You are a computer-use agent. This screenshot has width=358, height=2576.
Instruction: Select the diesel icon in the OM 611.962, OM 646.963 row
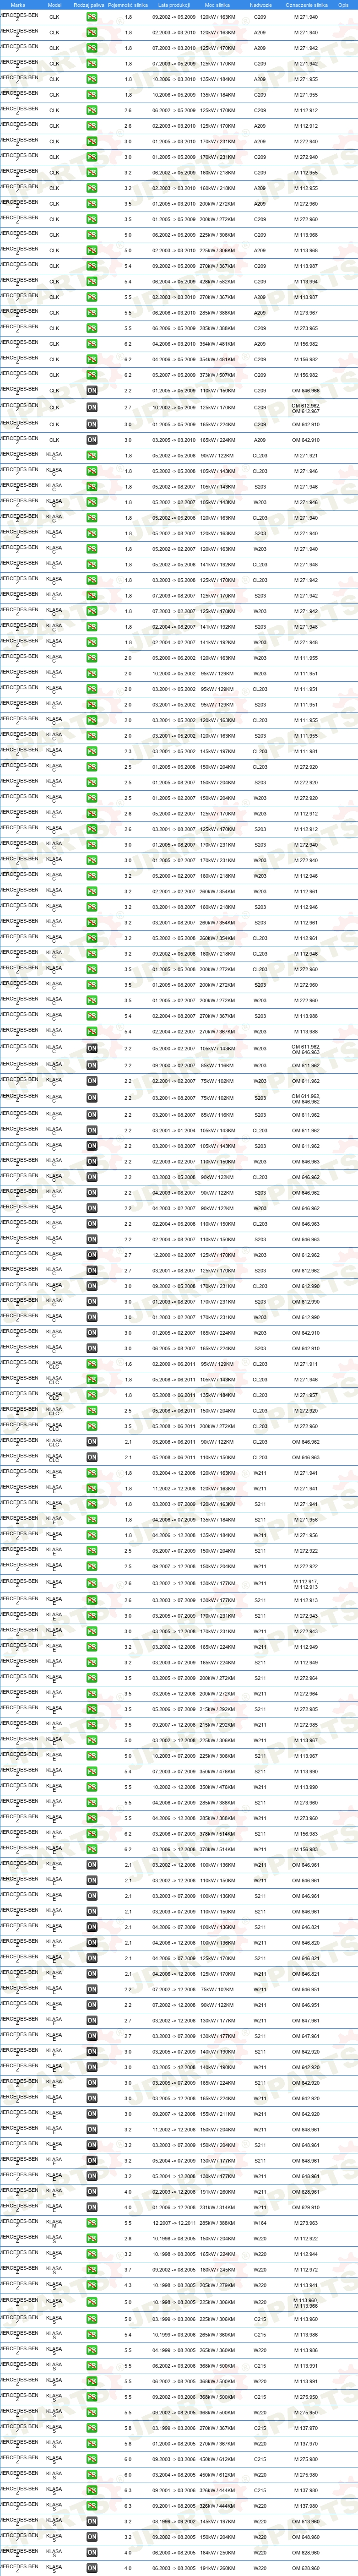click(91, 1048)
